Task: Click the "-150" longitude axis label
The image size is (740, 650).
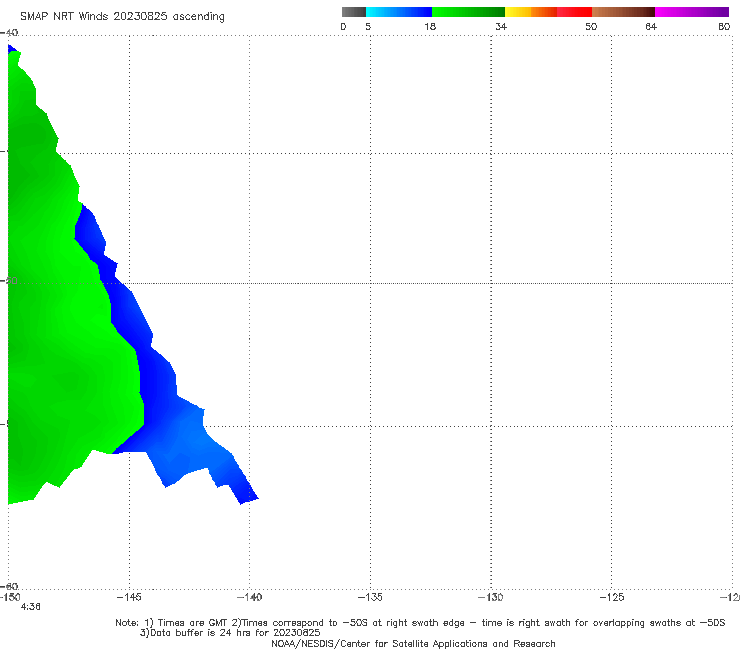Action: coord(10,597)
